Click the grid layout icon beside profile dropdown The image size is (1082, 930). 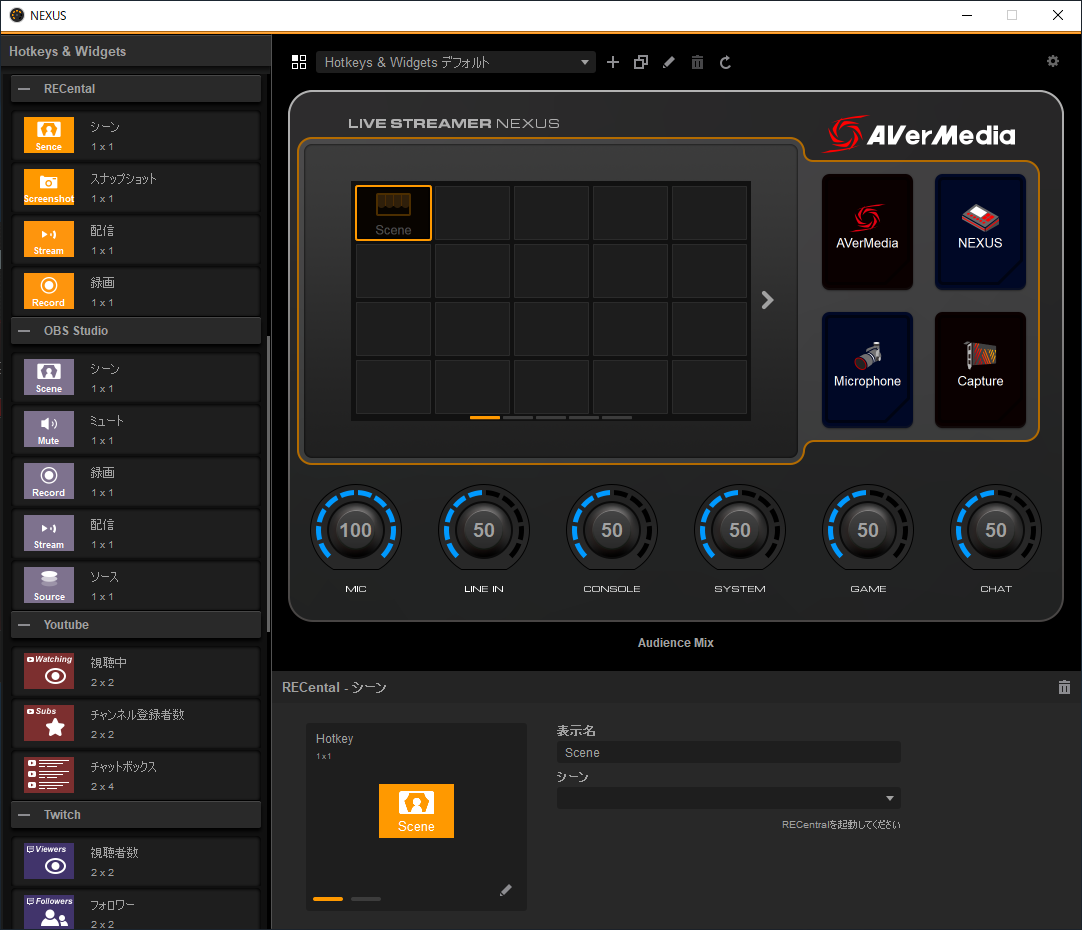point(299,62)
